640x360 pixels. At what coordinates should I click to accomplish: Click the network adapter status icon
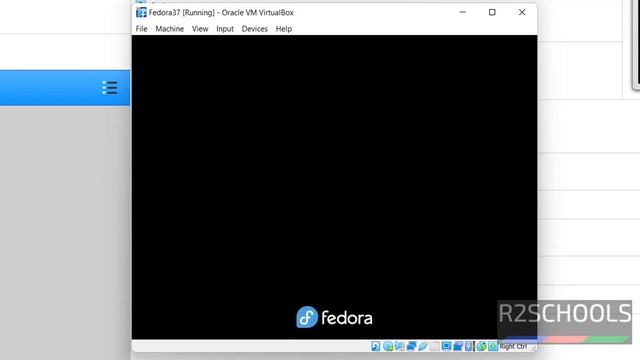pyautogui.click(x=411, y=346)
